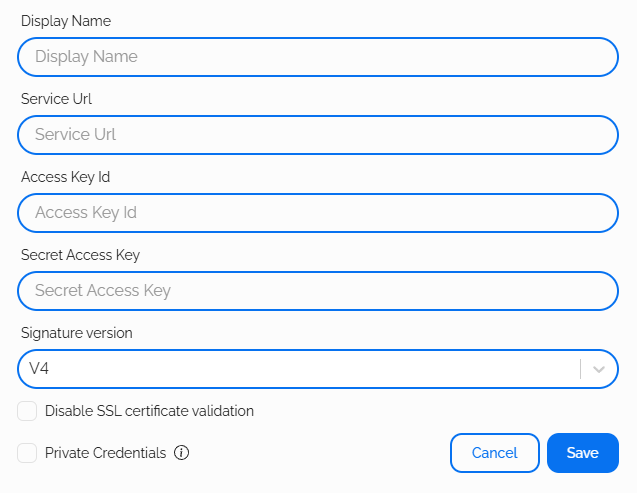Click the Access Key Id label
The height and width of the screenshot is (493, 637).
[65, 177]
